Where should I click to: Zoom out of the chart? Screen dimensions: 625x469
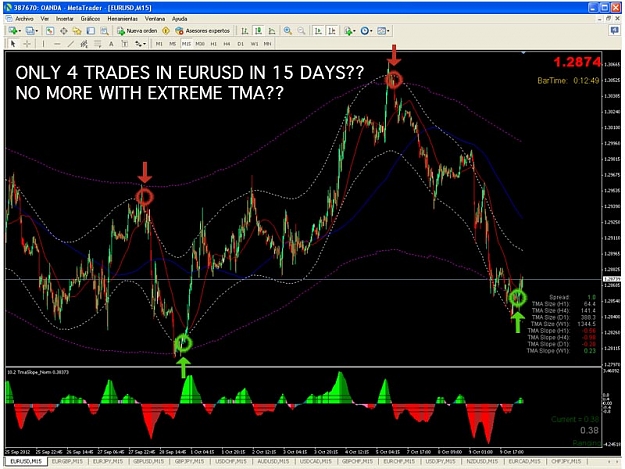(x=301, y=31)
